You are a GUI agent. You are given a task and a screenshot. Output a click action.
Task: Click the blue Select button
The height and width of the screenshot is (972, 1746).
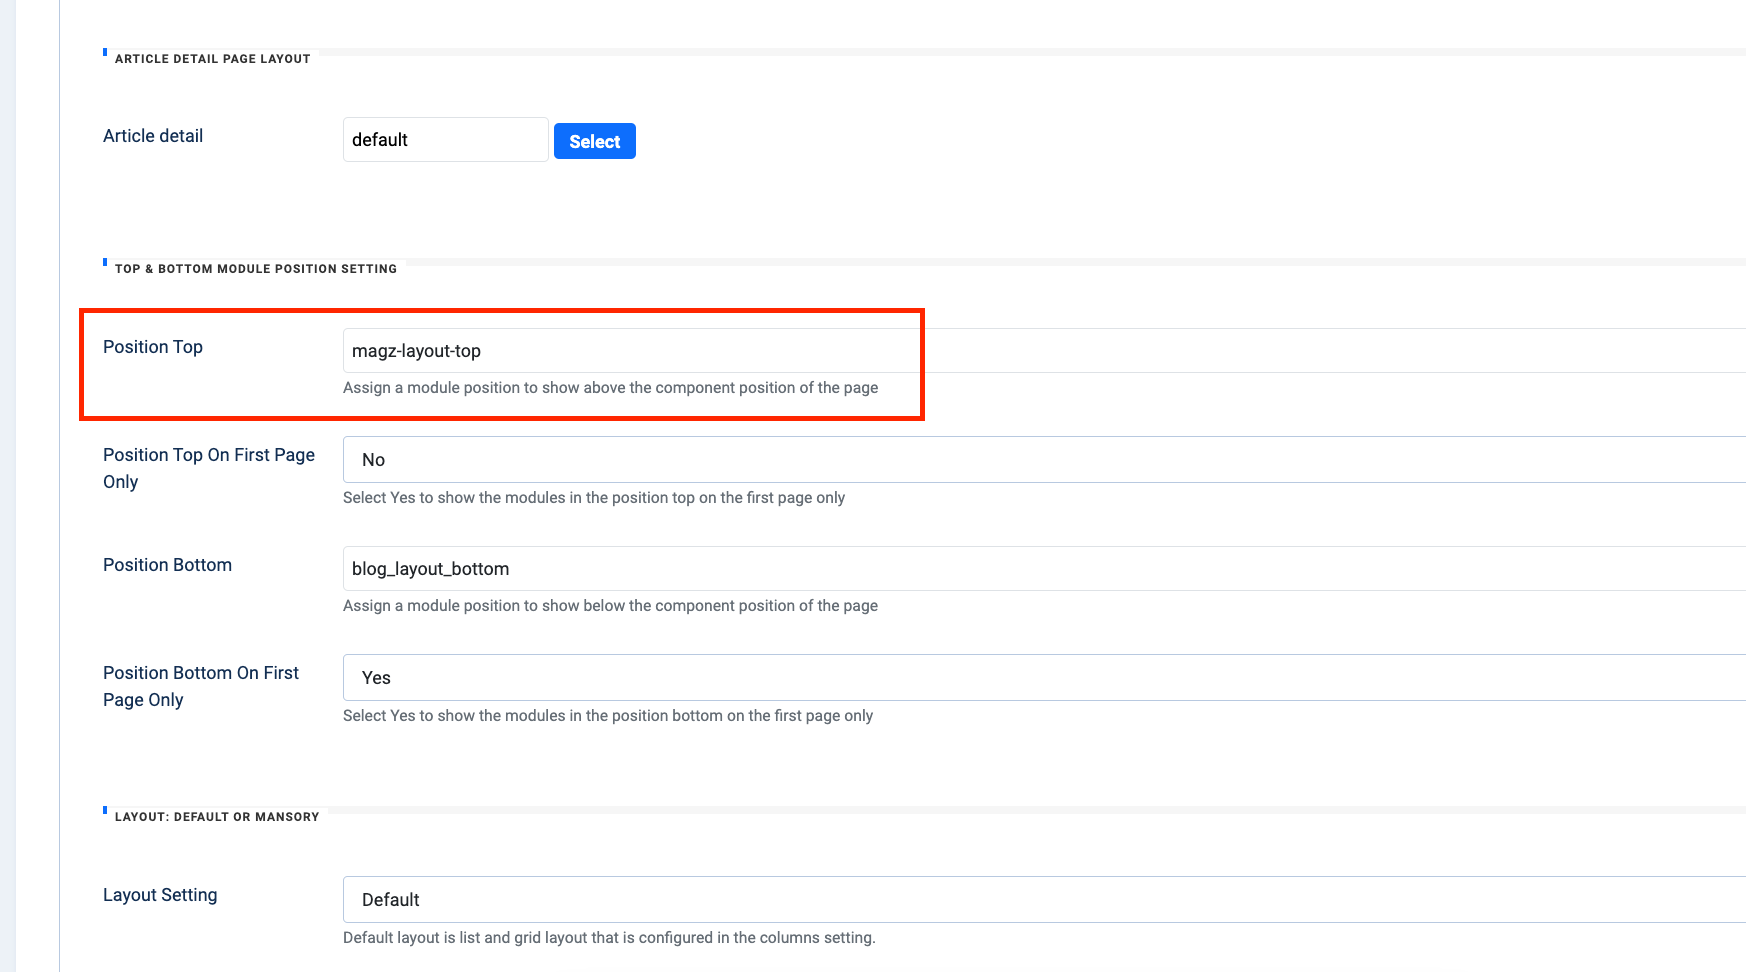pyautogui.click(x=594, y=141)
